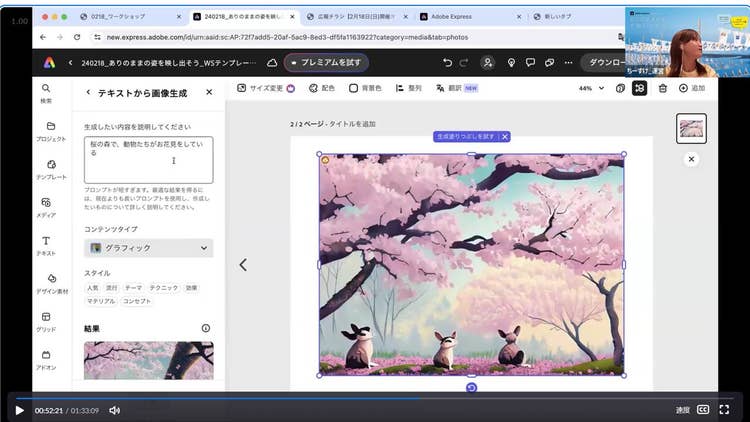
Task: Open the Add-ons (アドオン) sidebar item
Action: 46,360
